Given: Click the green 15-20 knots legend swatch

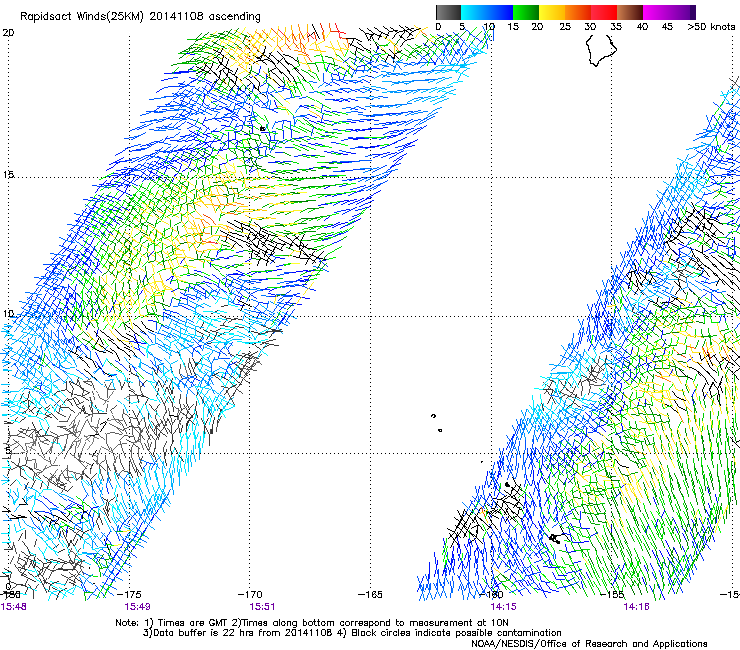Looking at the screenshot, I should pos(526,12).
